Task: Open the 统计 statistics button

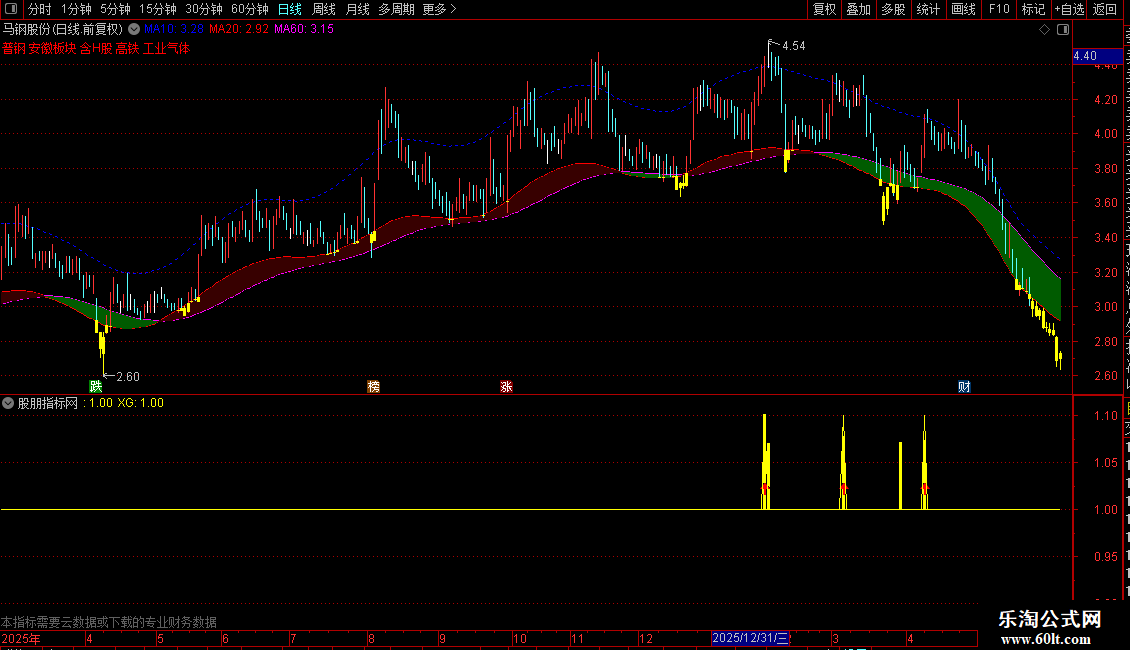Action: [x=928, y=9]
